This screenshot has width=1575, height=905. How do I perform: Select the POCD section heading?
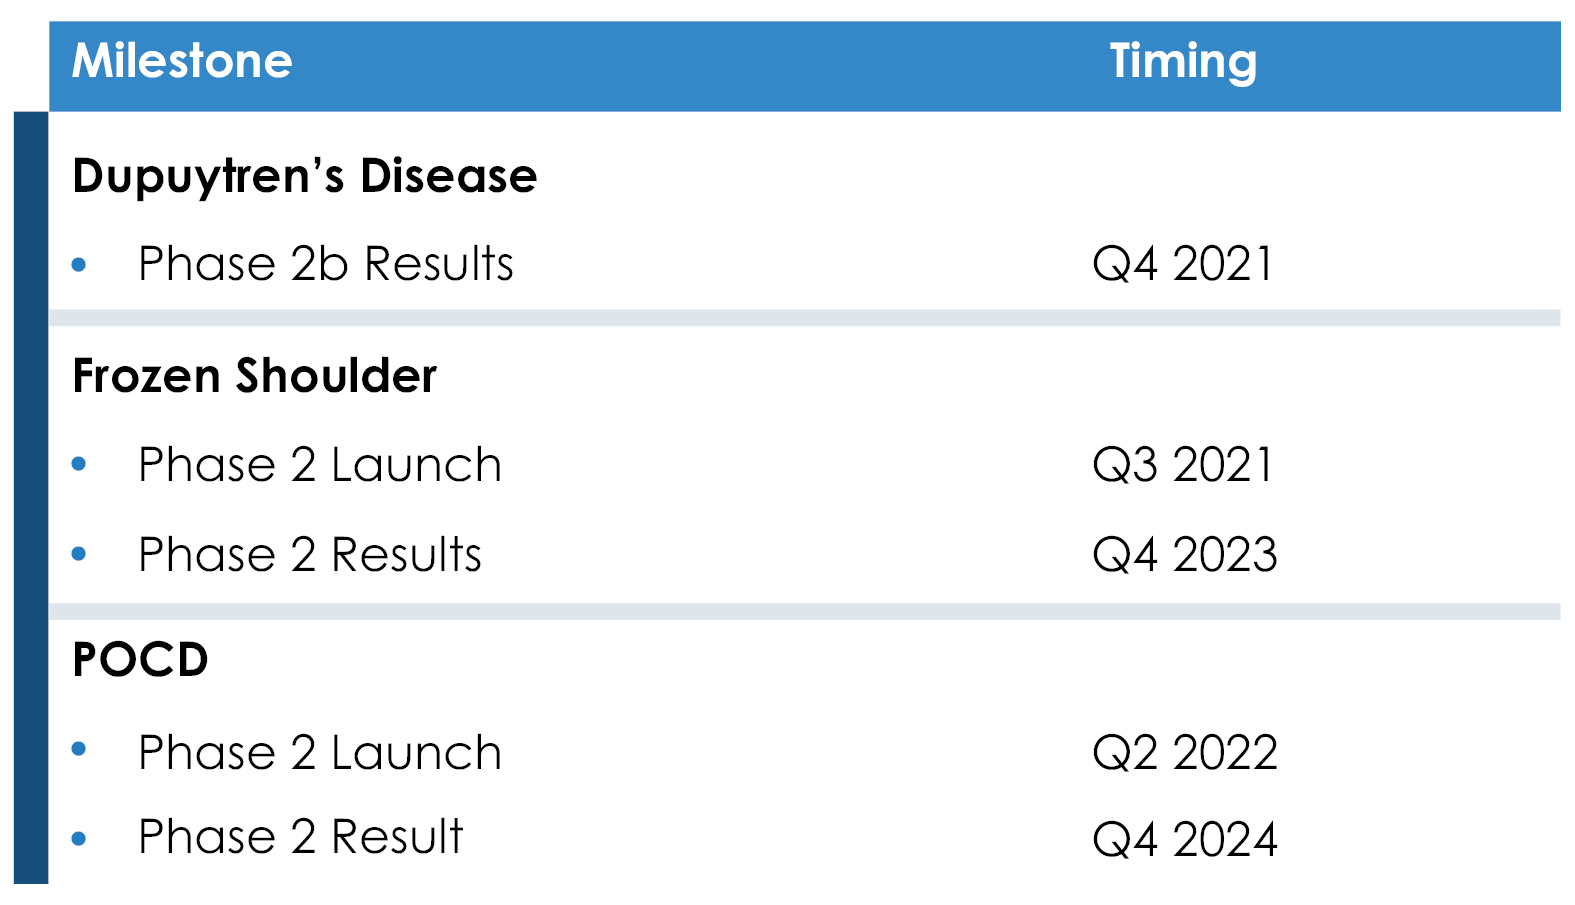[x=141, y=660]
